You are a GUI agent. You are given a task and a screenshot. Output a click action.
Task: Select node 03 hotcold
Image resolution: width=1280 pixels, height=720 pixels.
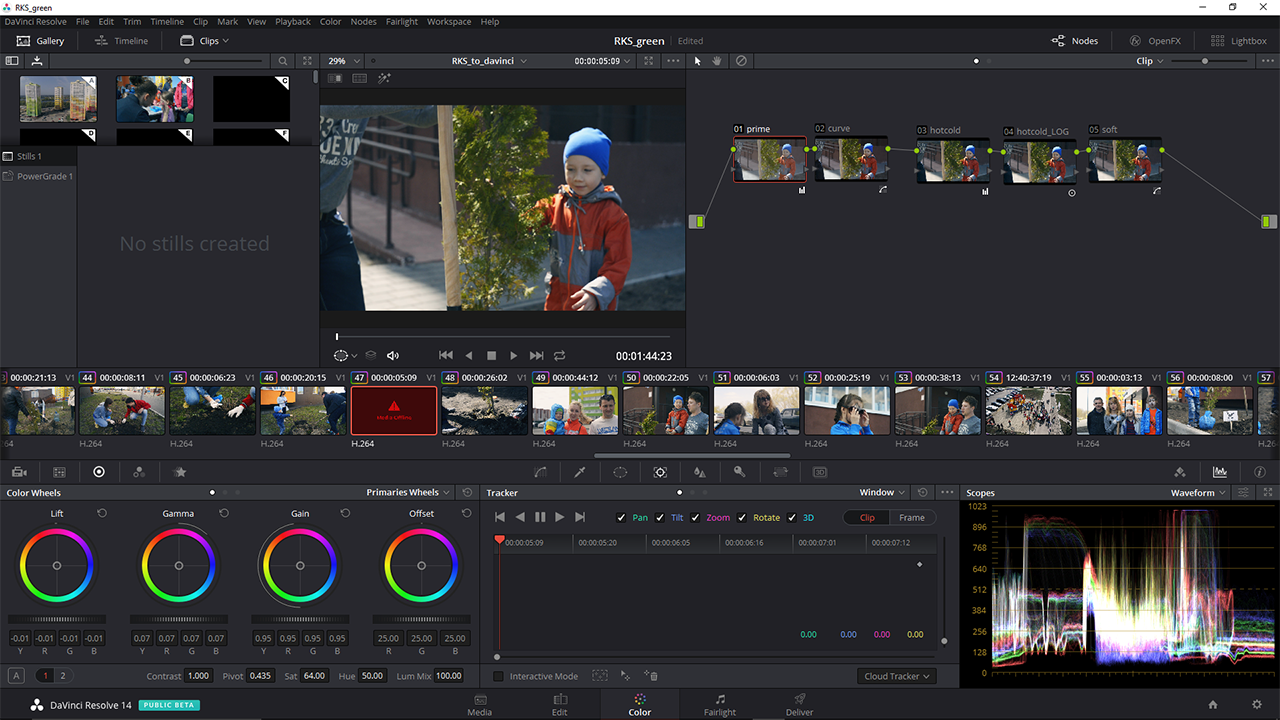pos(952,160)
